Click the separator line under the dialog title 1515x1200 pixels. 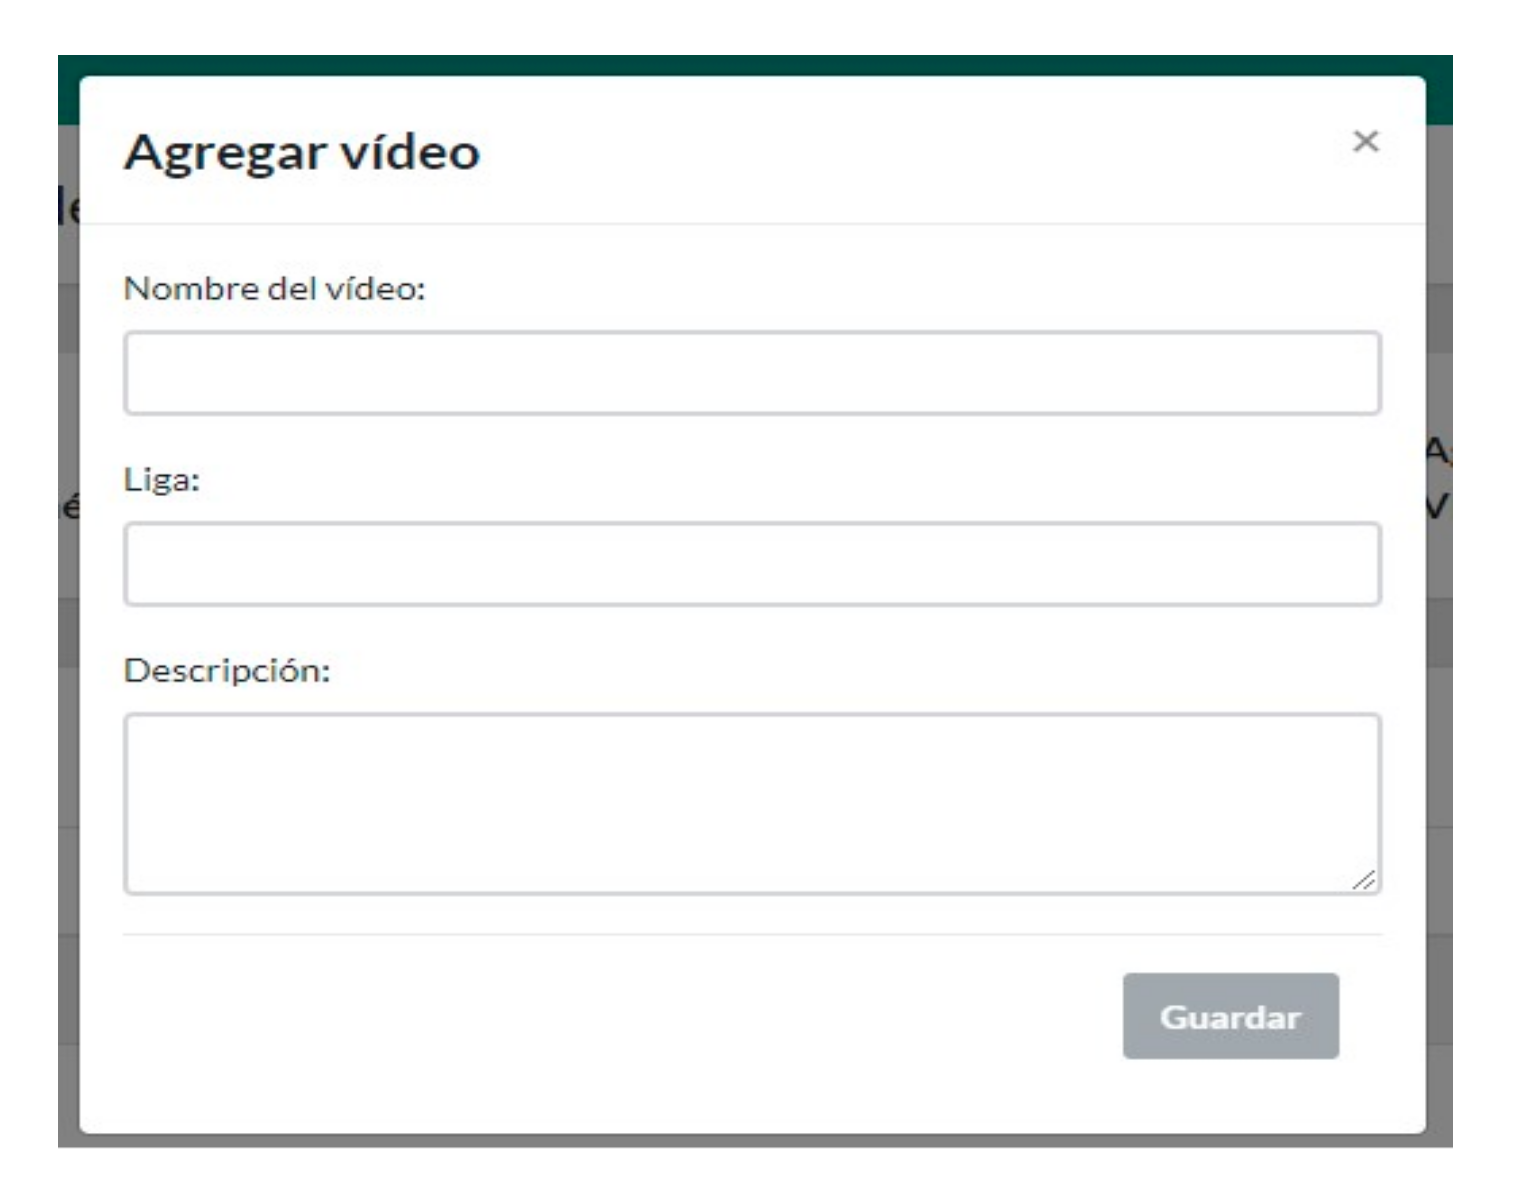click(752, 224)
